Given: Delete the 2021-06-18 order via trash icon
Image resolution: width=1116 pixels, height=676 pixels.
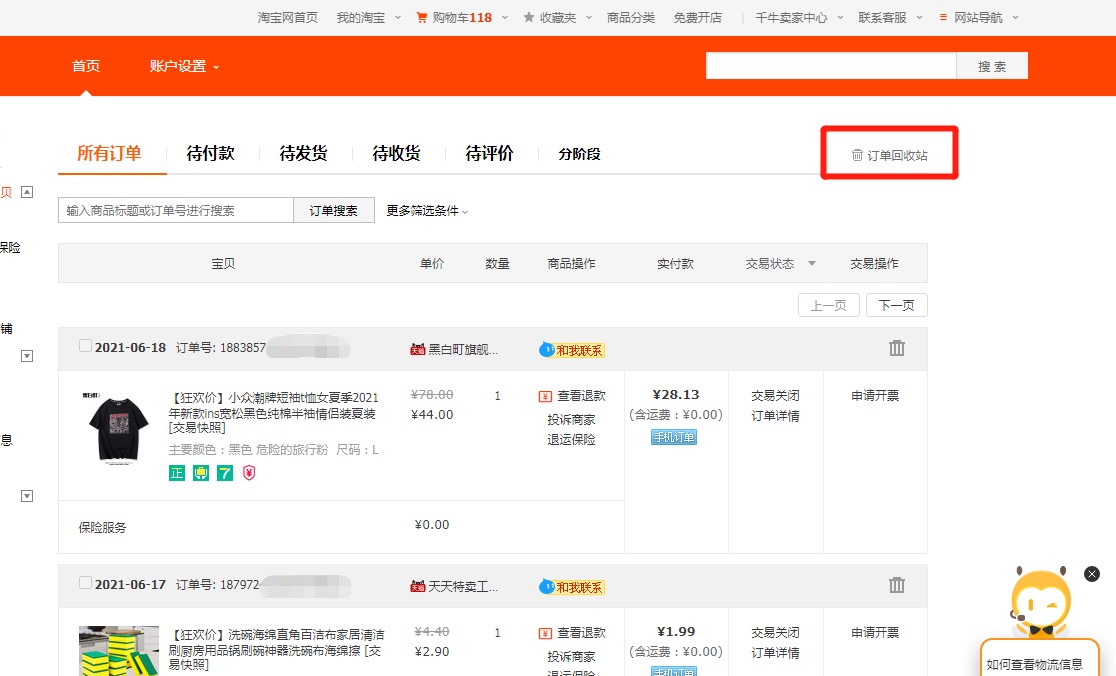Looking at the screenshot, I should click(x=897, y=348).
